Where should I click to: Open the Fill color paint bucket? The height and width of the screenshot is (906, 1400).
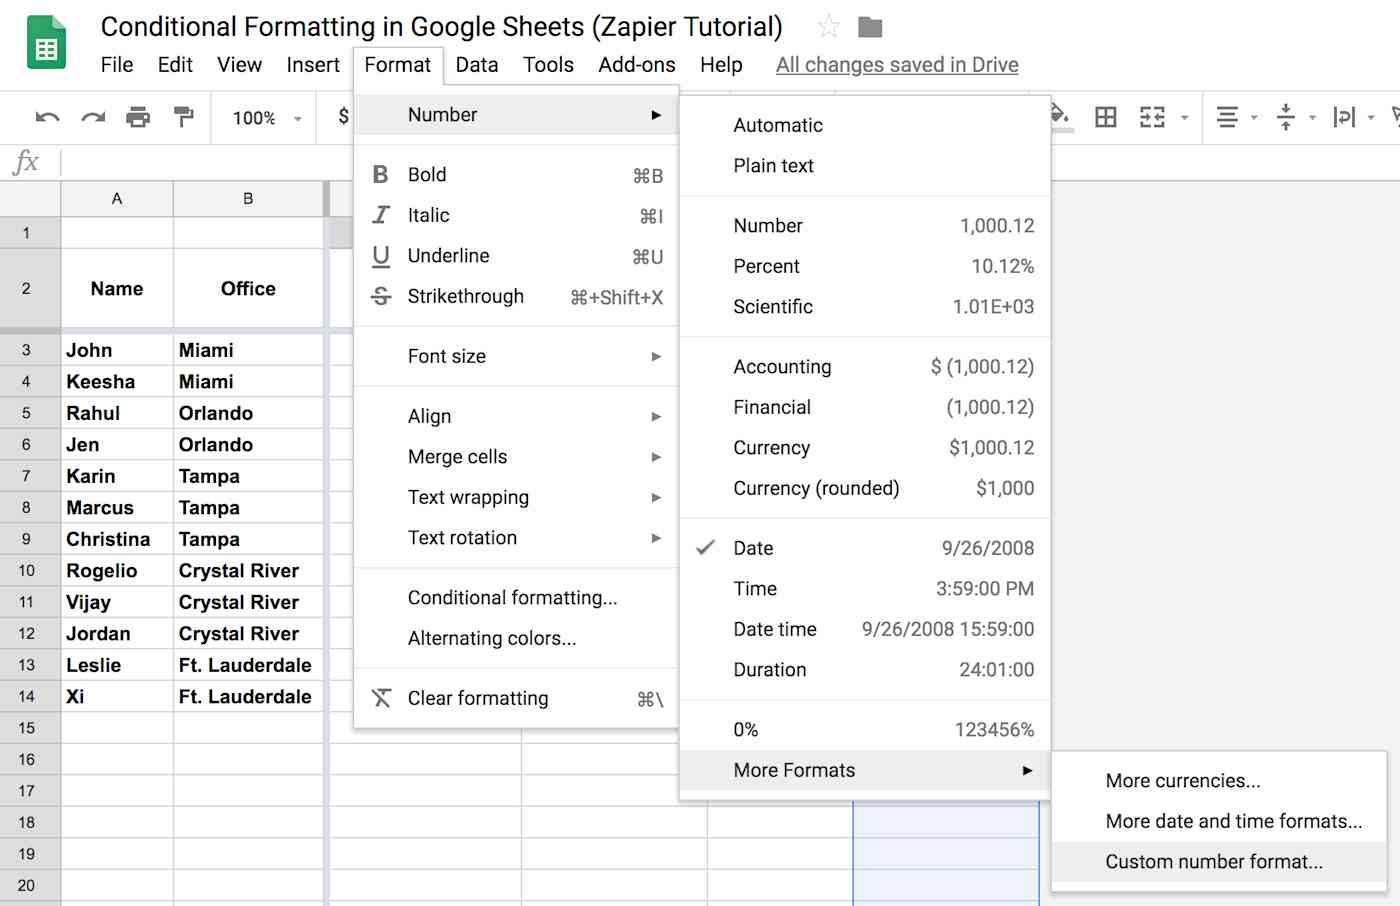coord(1058,117)
